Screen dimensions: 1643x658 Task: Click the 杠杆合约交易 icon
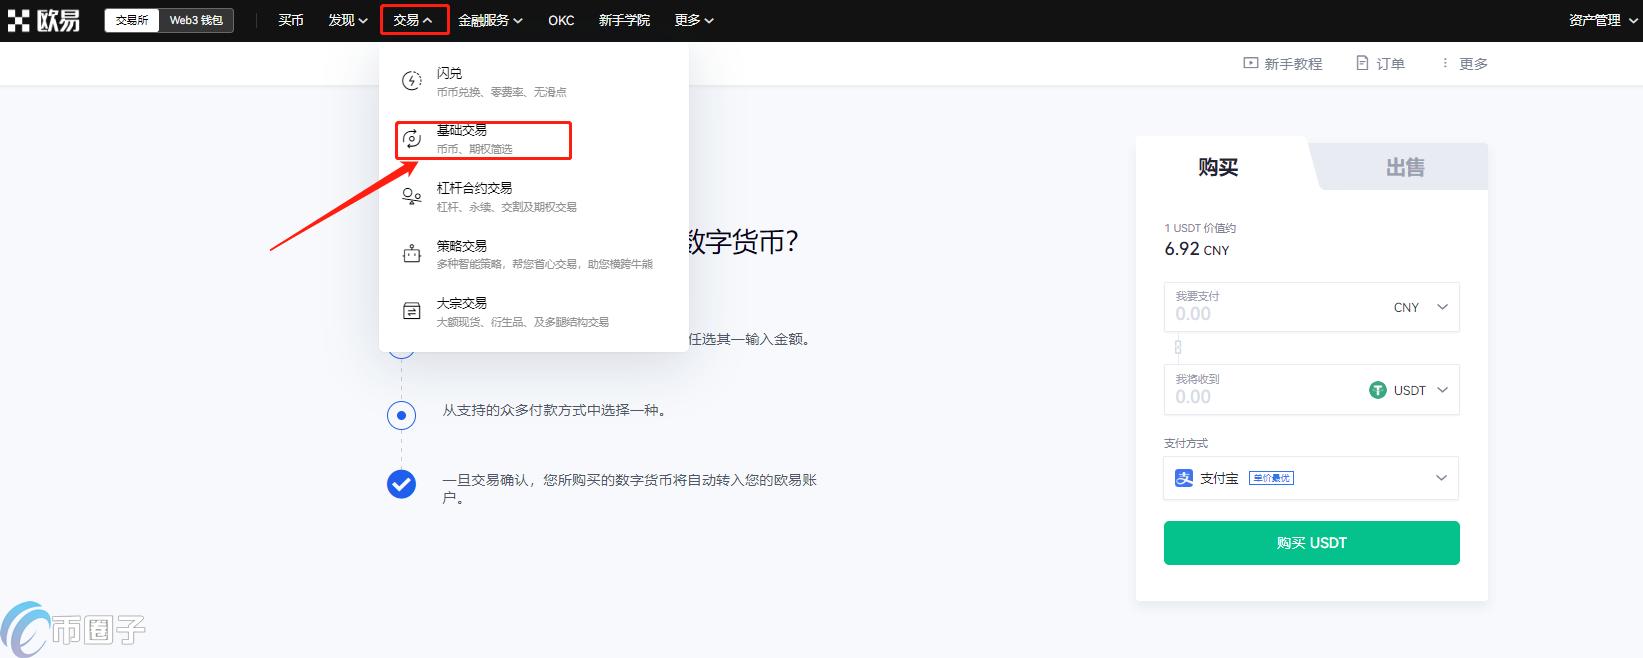click(411, 197)
